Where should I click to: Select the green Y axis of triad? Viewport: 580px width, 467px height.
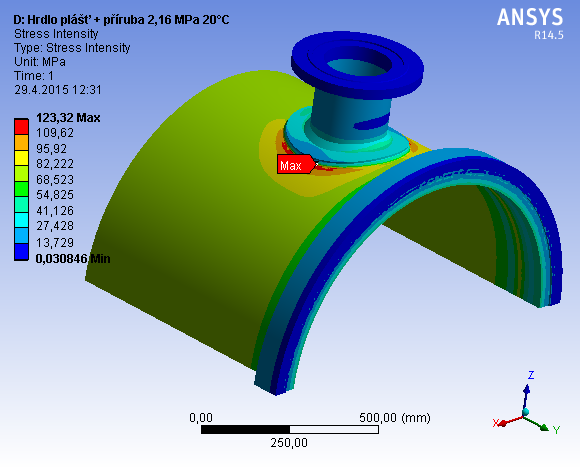pyautogui.click(x=537, y=424)
